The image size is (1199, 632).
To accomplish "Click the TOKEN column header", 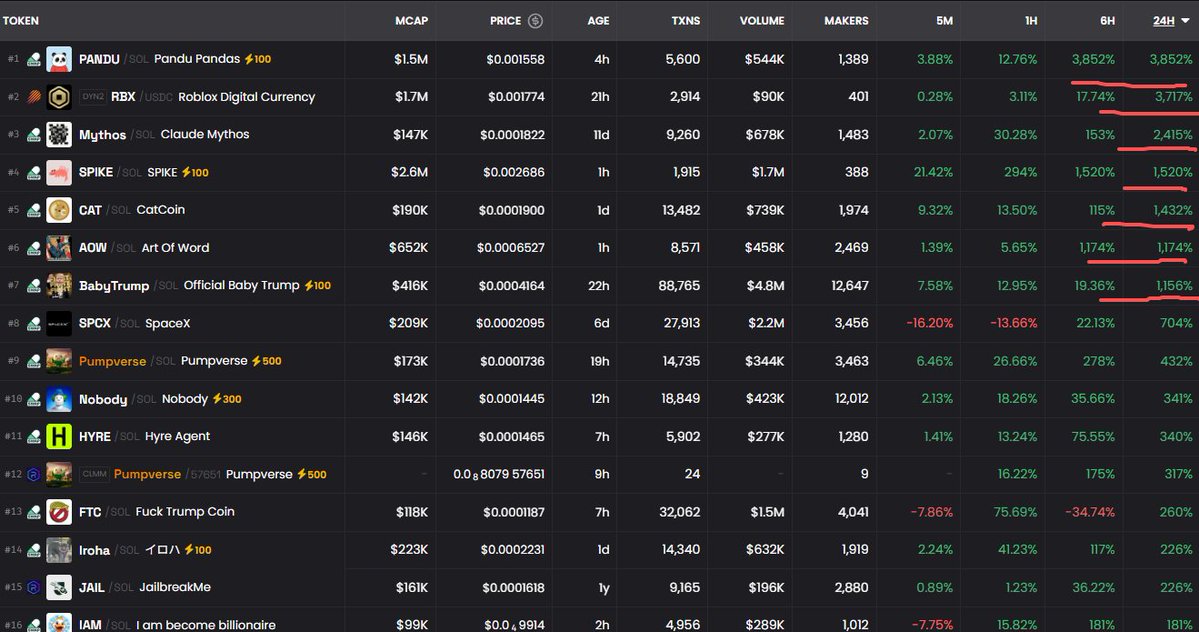I will pyautogui.click(x=21, y=21).
